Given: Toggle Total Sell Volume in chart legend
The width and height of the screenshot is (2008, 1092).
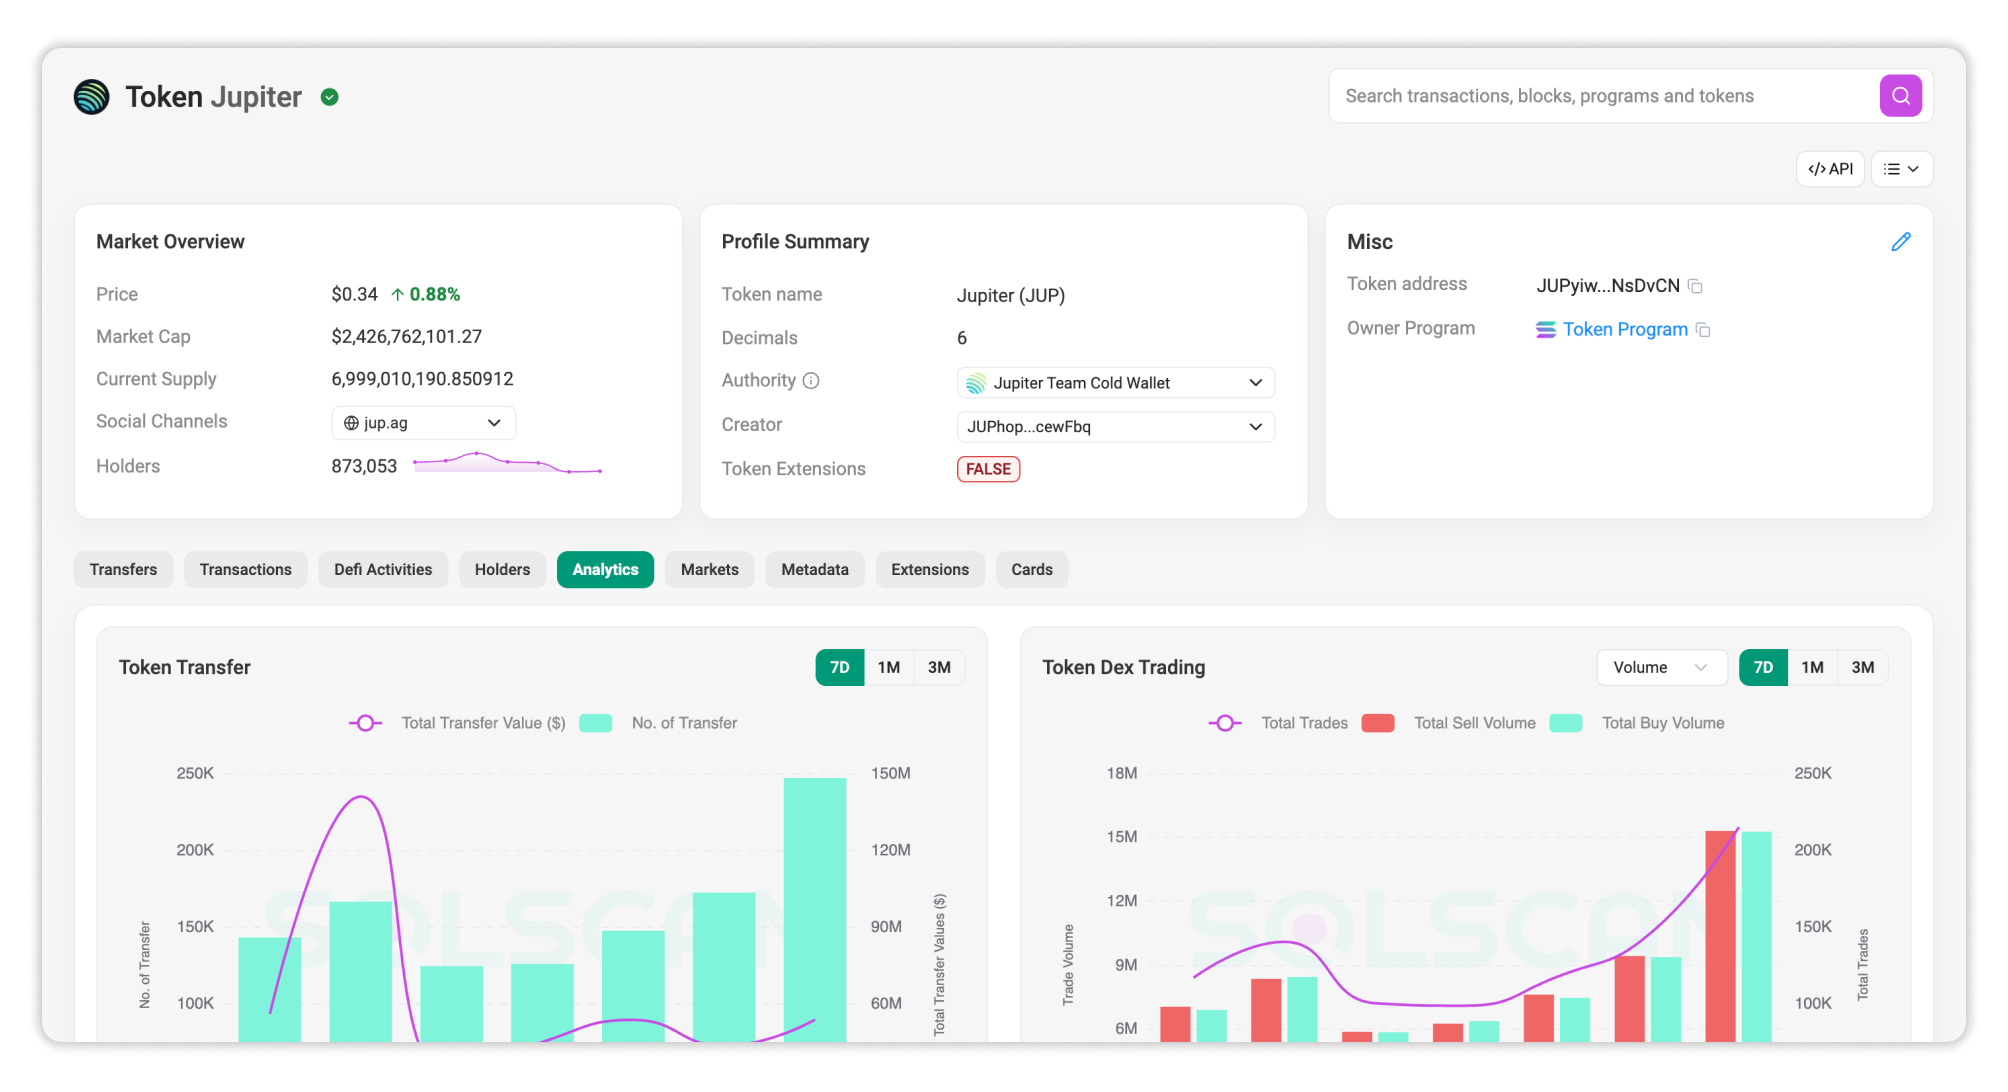Looking at the screenshot, I should click(x=1378, y=722).
